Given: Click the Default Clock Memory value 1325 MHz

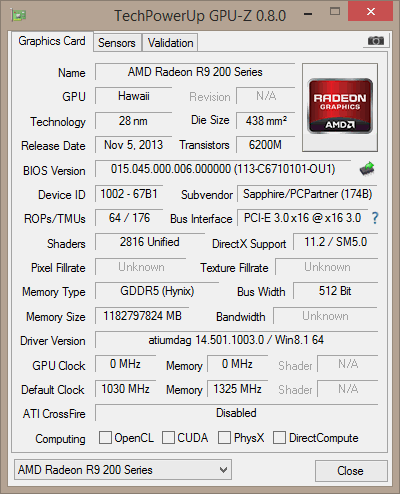Looking at the screenshot, I should [237, 389].
